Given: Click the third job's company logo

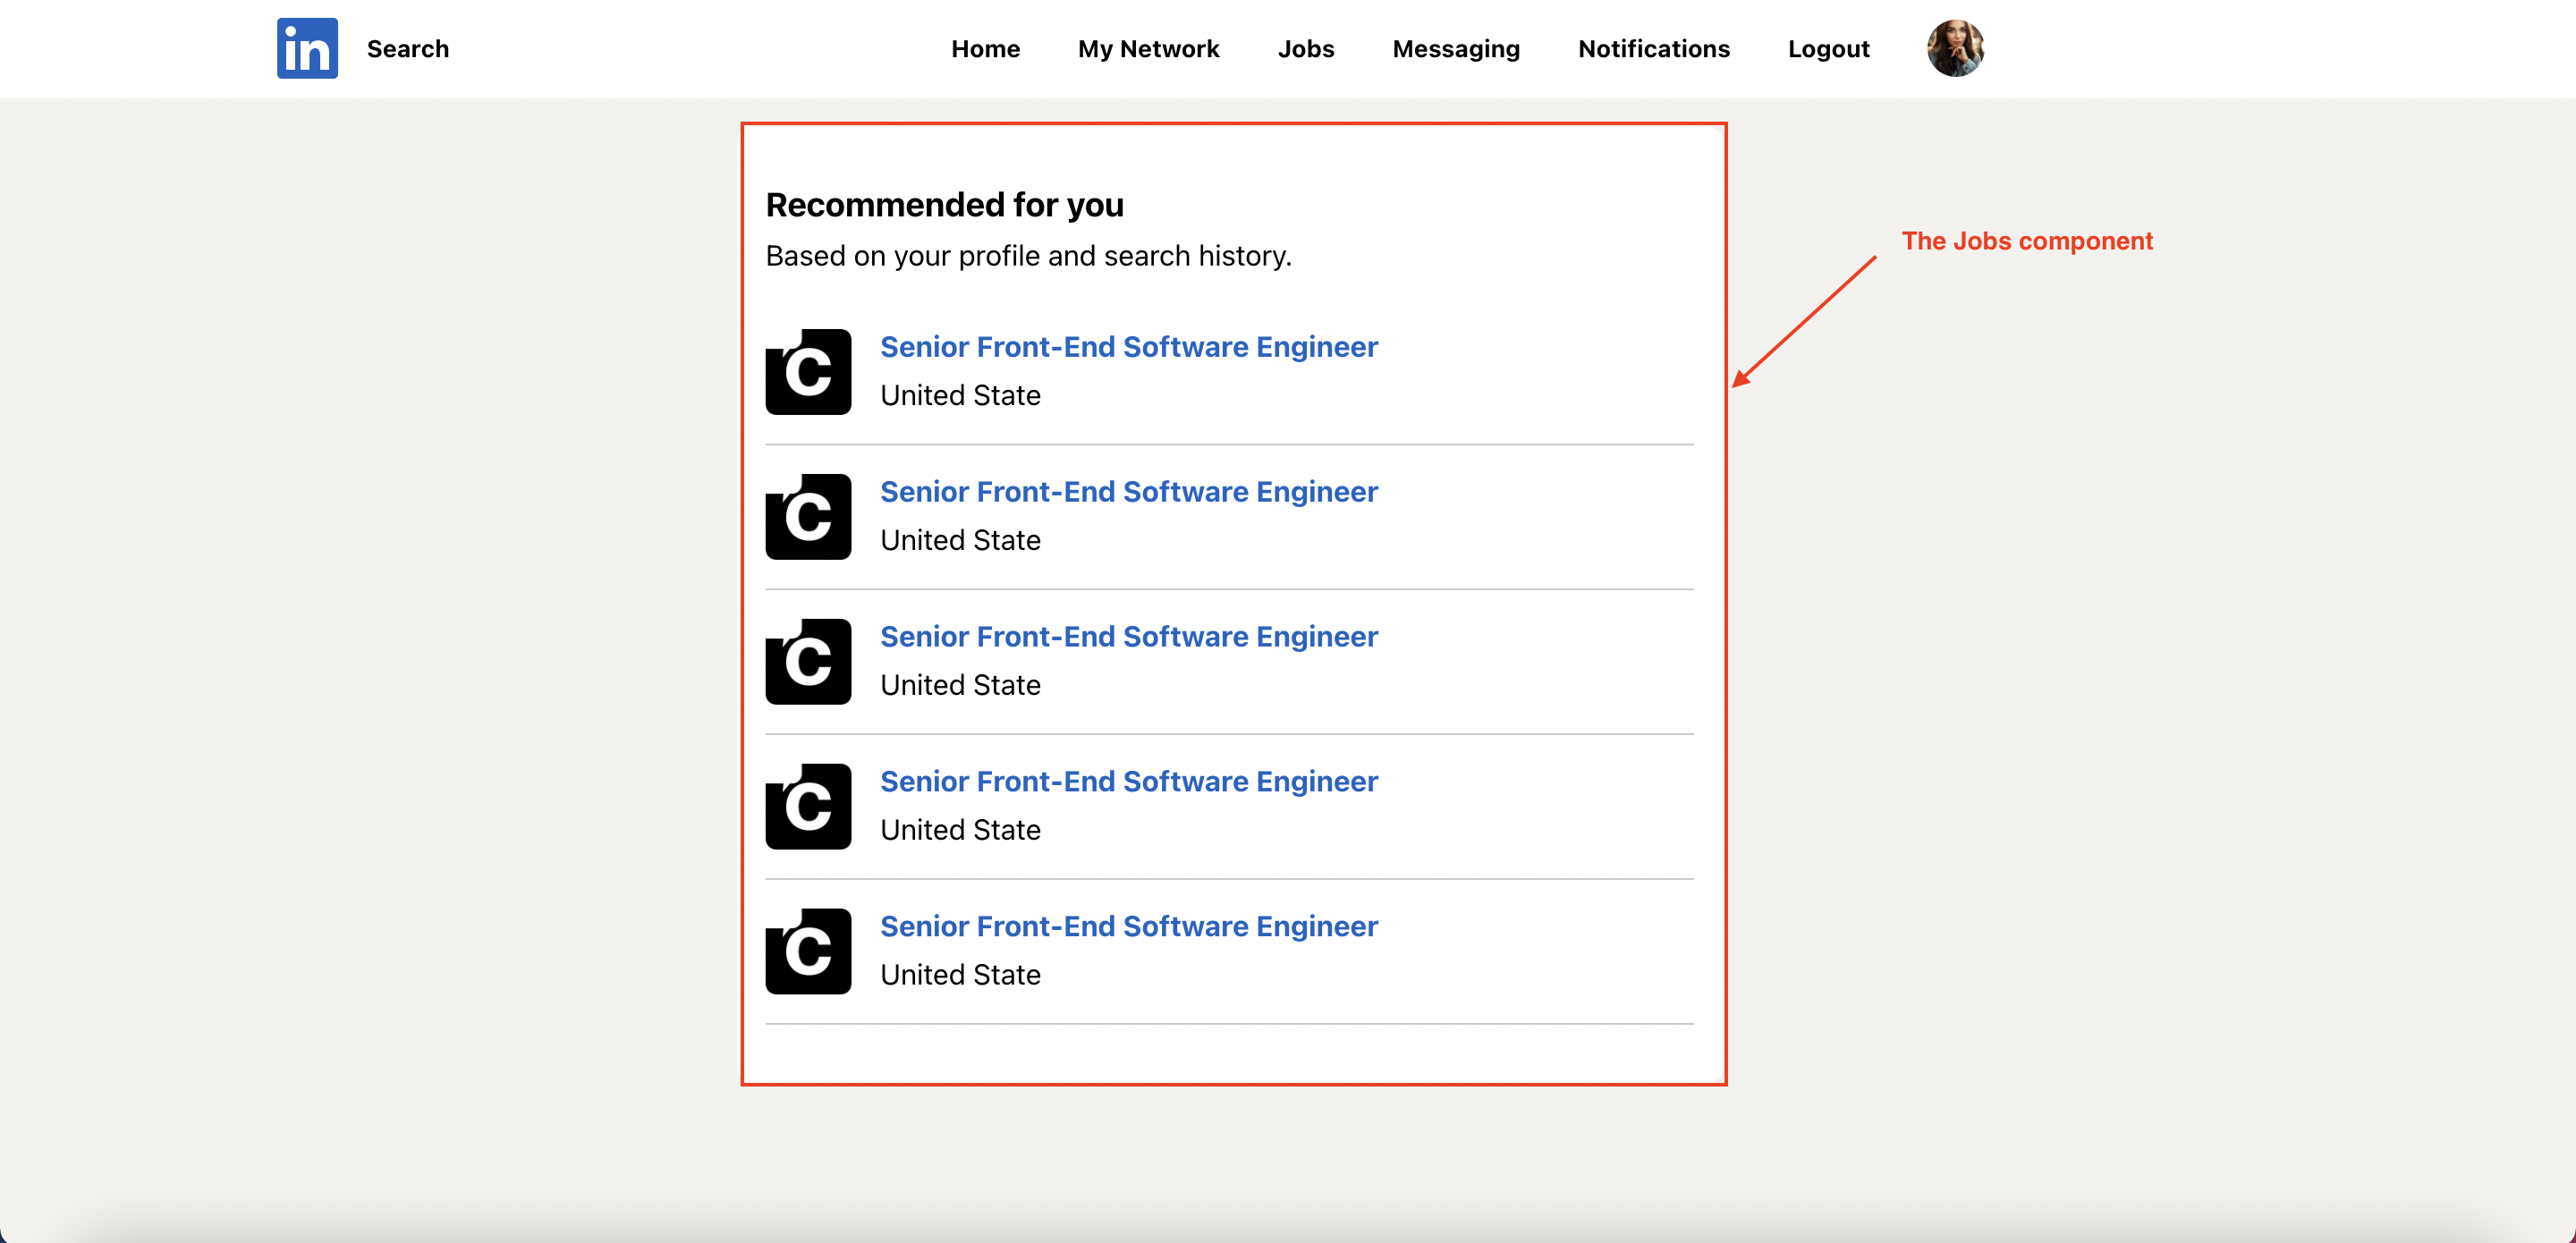Looking at the screenshot, I should click(808, 661).
